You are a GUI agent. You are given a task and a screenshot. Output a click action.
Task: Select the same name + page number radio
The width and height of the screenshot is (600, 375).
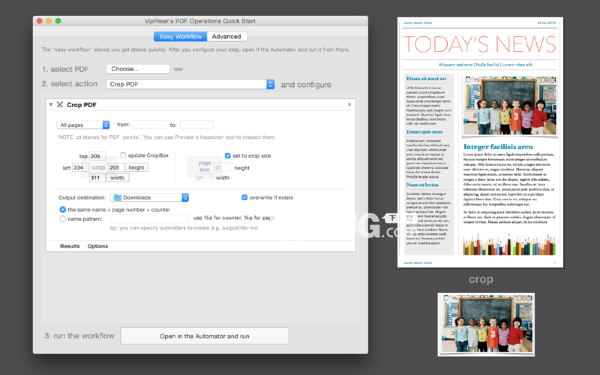[62, 210]
